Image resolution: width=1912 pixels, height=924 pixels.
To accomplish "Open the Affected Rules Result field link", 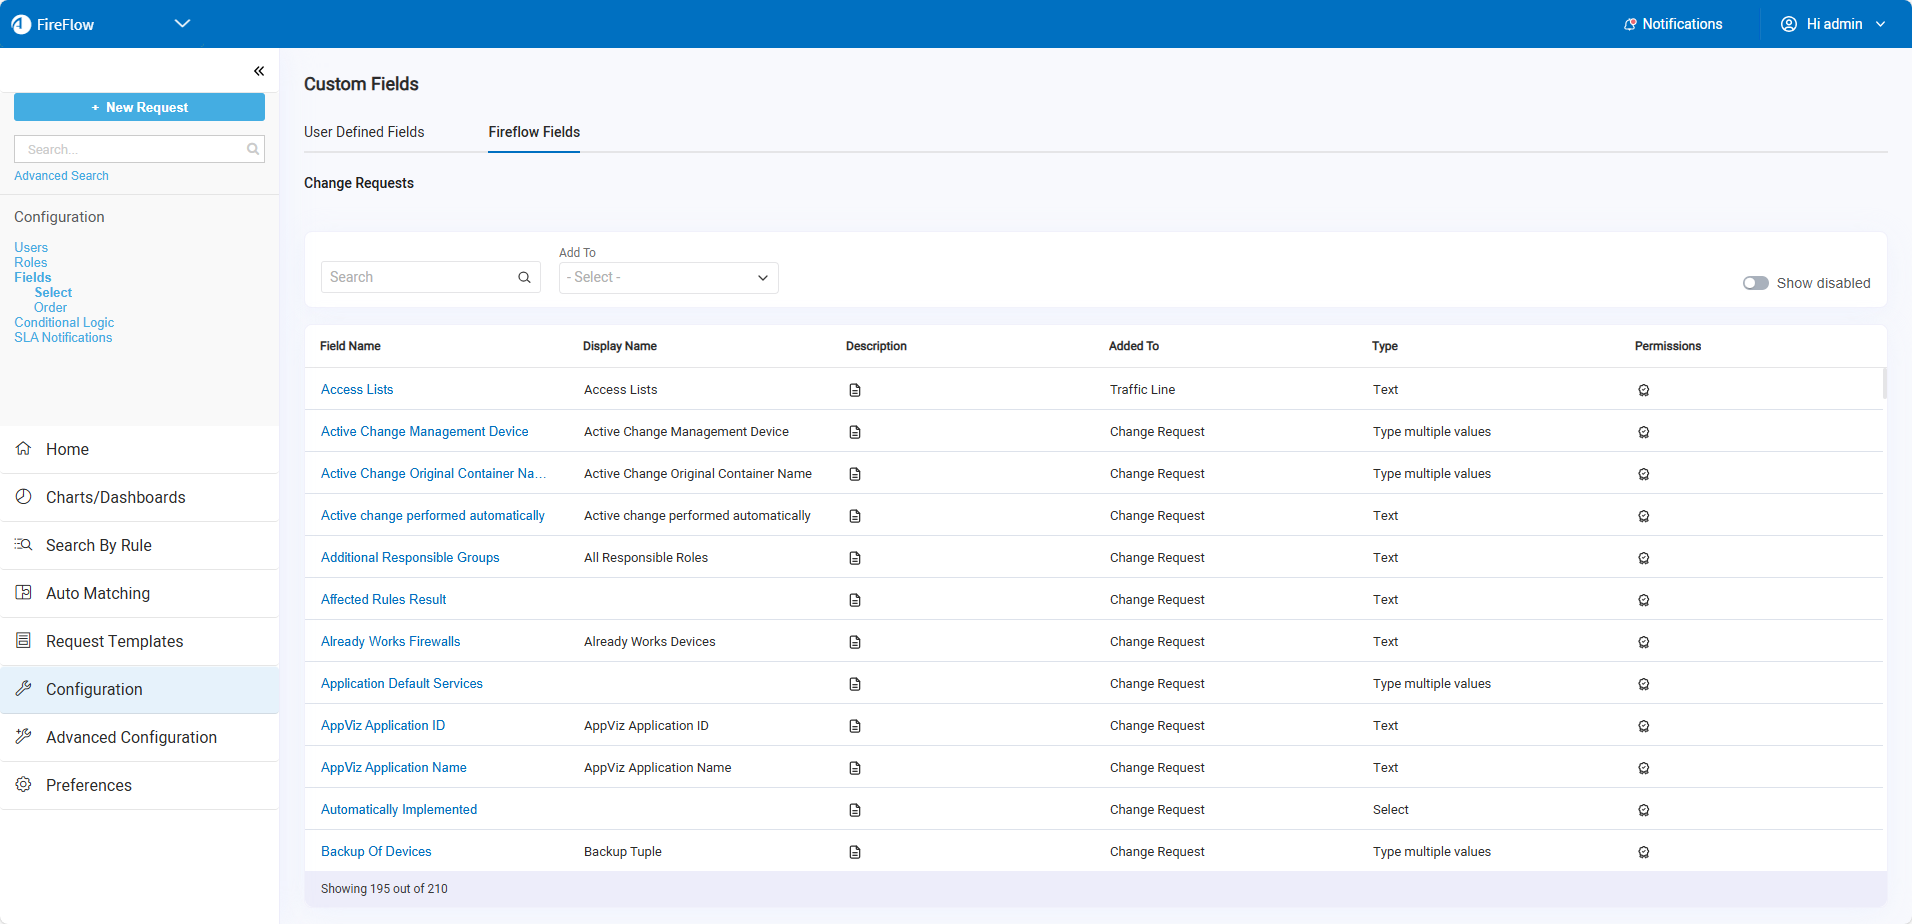I will [383, 600].
